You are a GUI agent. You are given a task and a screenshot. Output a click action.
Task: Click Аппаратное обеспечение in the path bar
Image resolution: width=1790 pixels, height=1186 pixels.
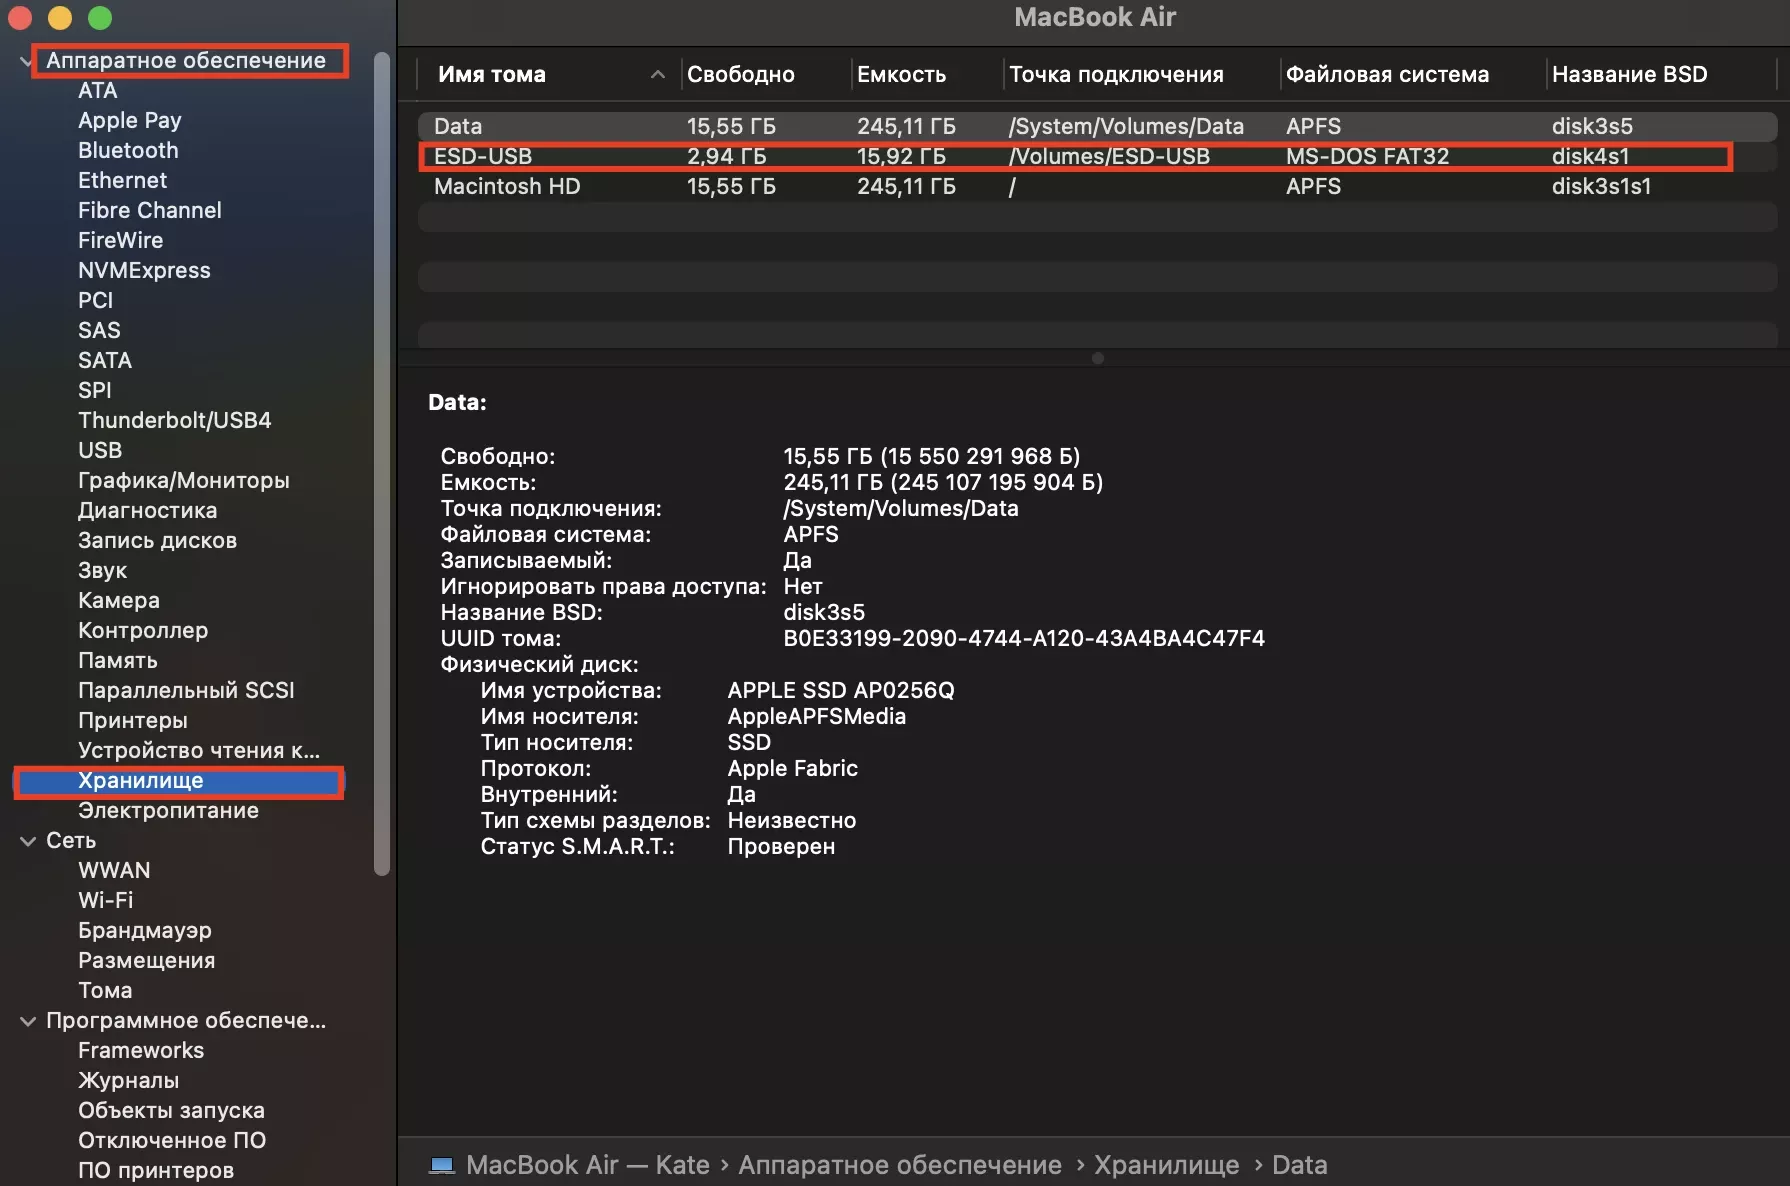pos(900,1165)
